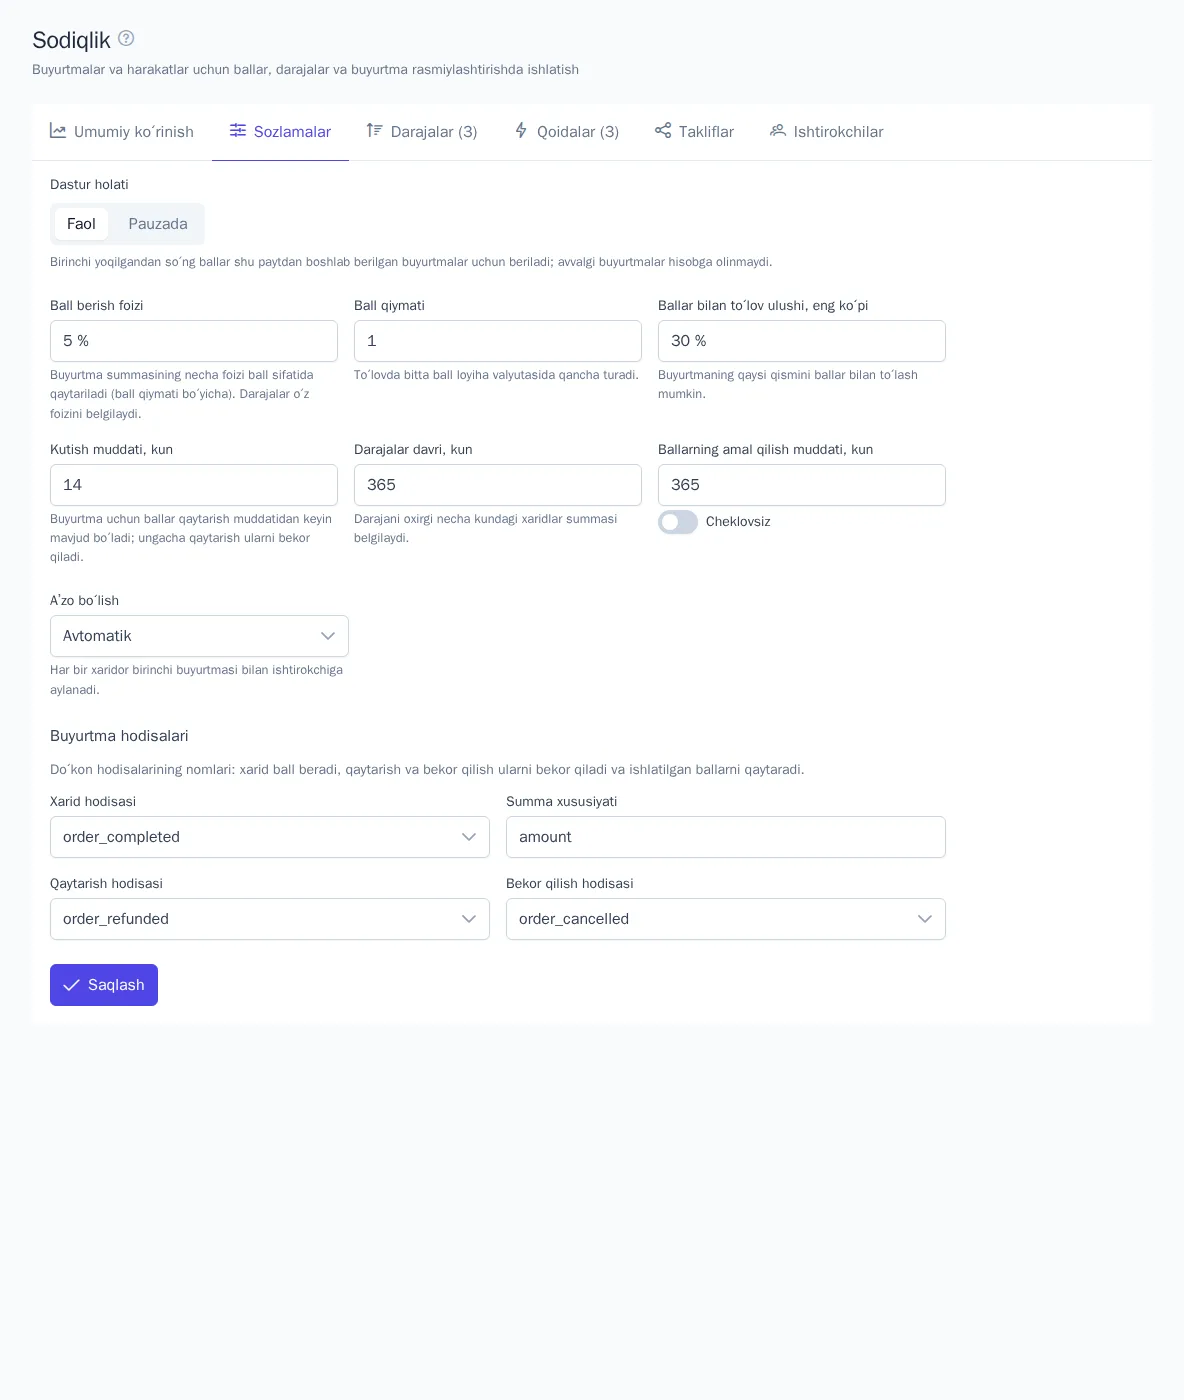Edit the Ballarning amal qilish muddati field

802,485
